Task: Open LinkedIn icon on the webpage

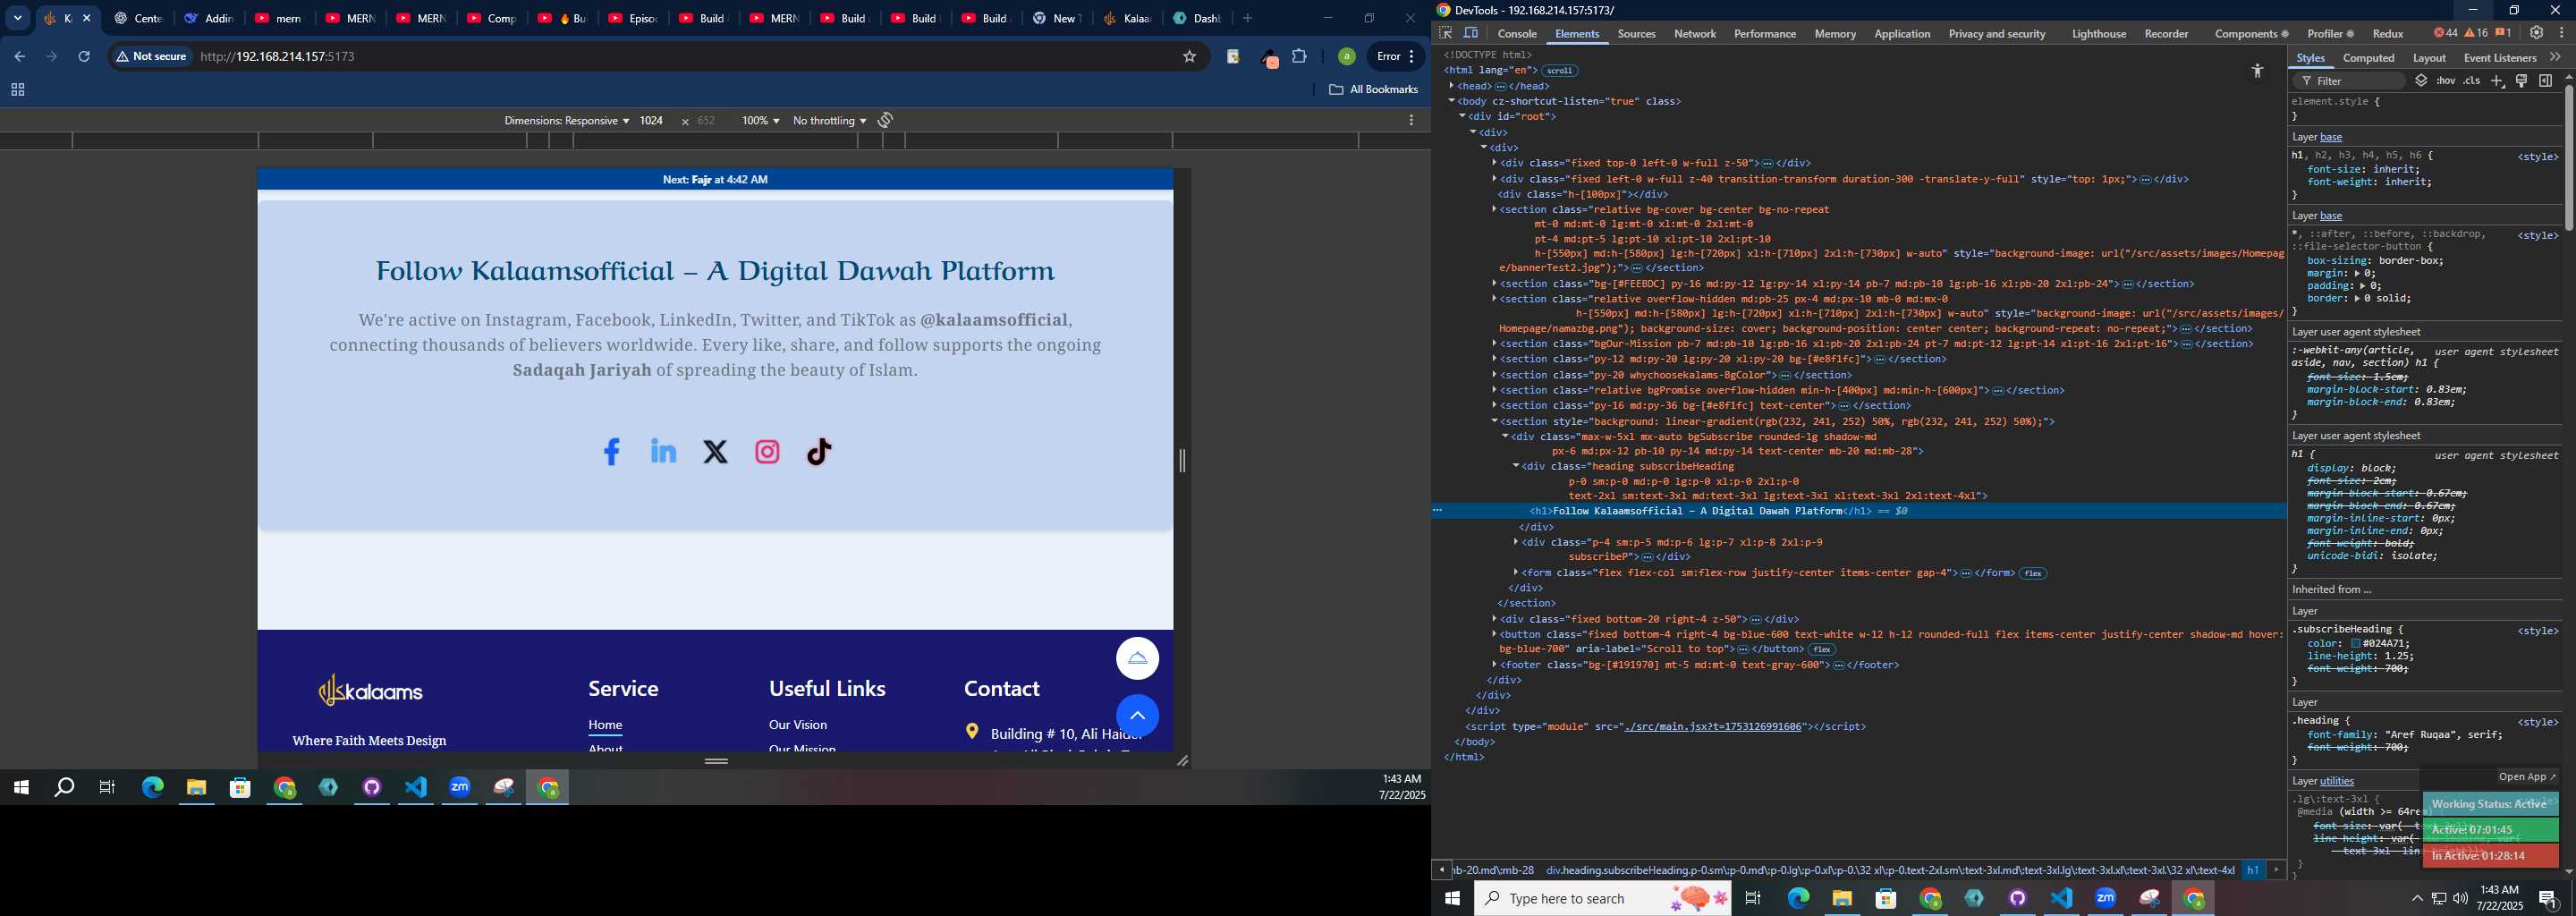Action: point(663,451)
